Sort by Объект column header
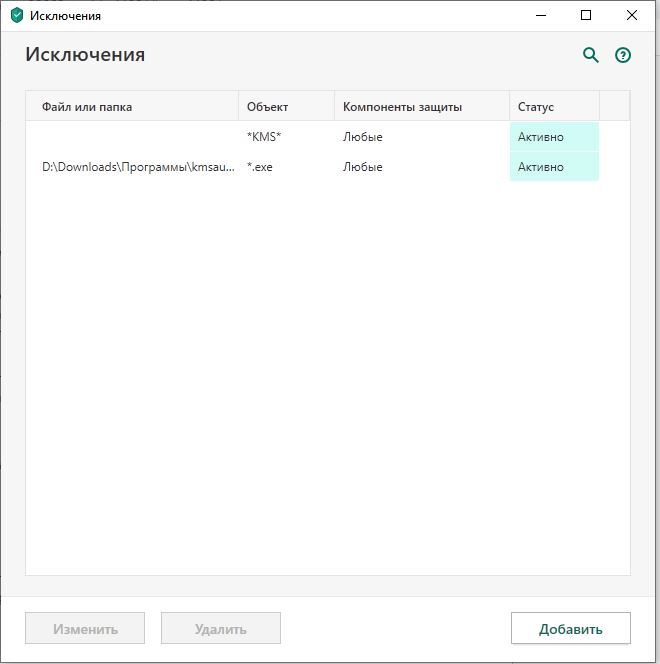This screenshot has width=660, height=664. tap(286, 106)
